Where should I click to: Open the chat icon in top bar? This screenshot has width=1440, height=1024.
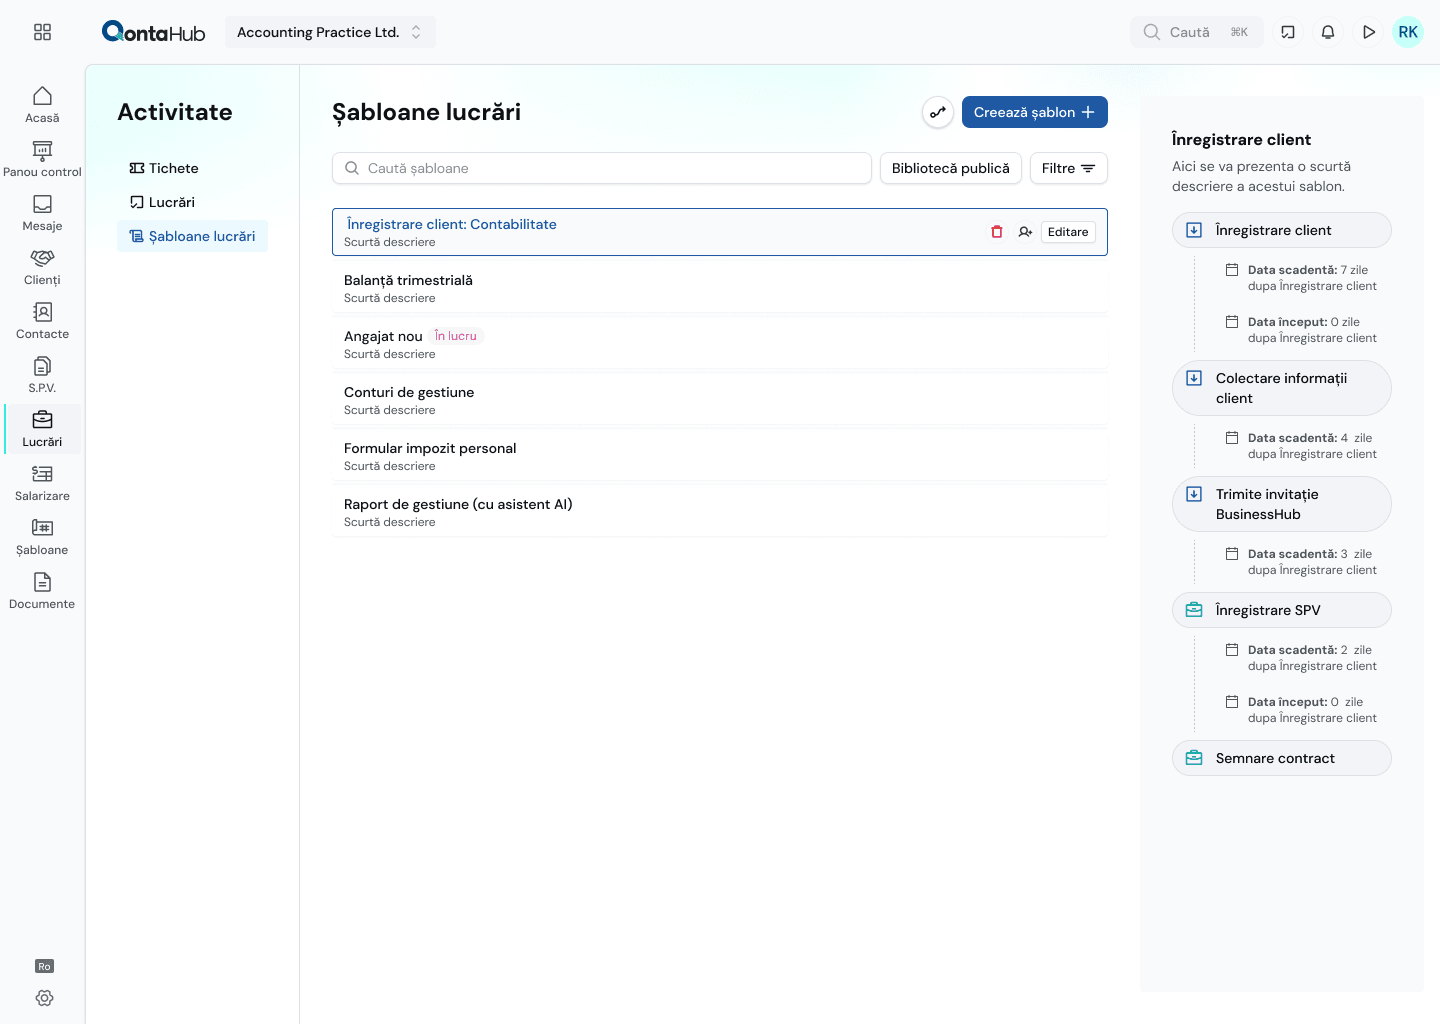click(x=1288, y=32)
